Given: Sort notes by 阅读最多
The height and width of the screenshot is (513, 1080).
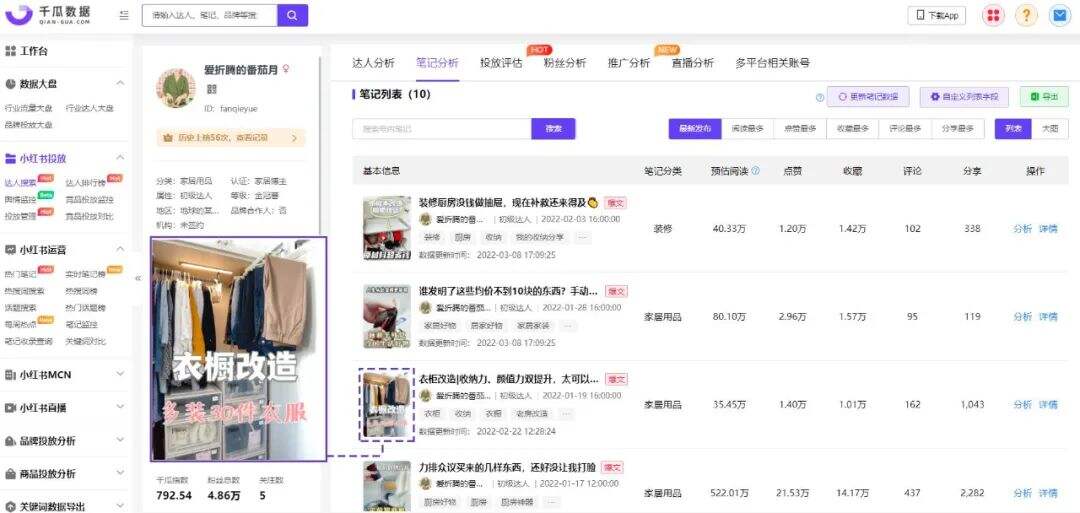Looking at the screenshot, I should click(x=747, y=129).
